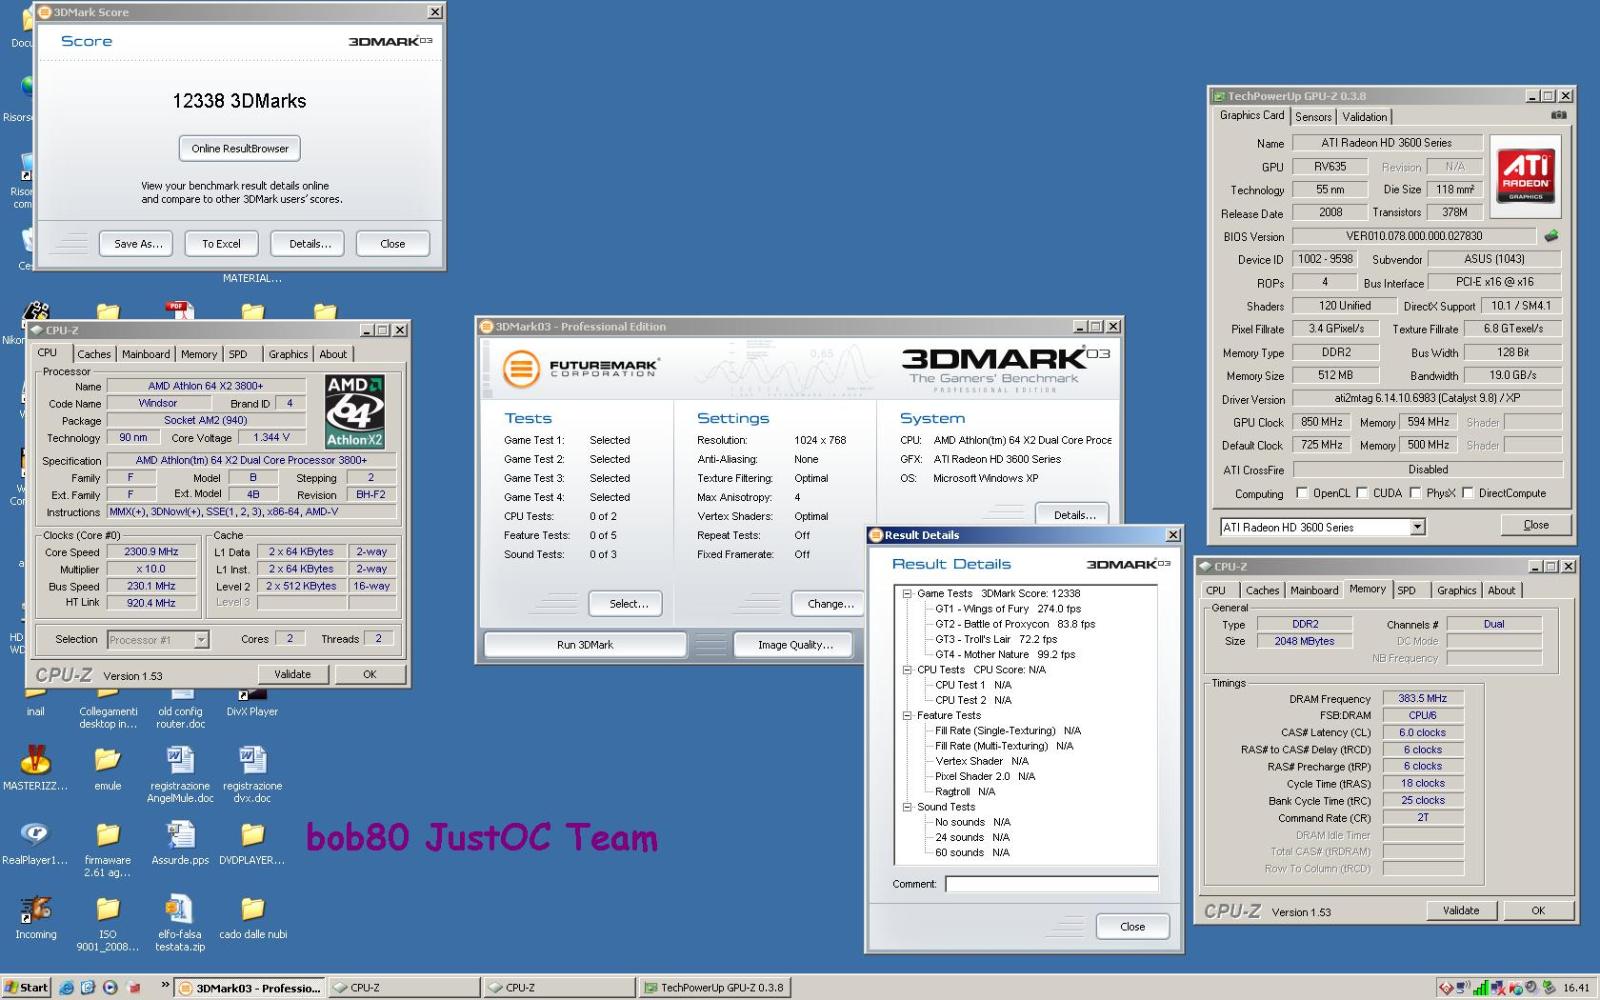This screenshot has width=1600, height=1000.
Task: Click the system tray clock 16.41
Action: (1576, 988)
